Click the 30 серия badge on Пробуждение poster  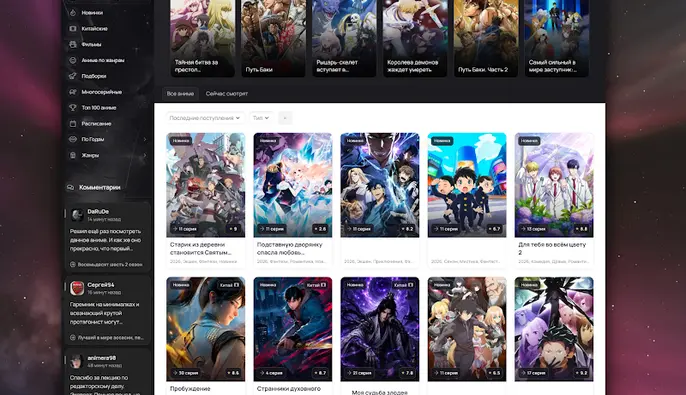coord(186,373)
